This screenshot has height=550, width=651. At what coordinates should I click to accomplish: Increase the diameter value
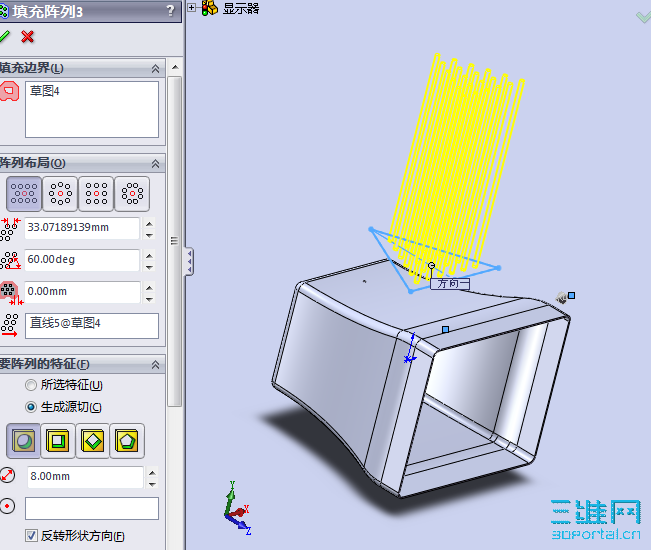coord(152,473)
